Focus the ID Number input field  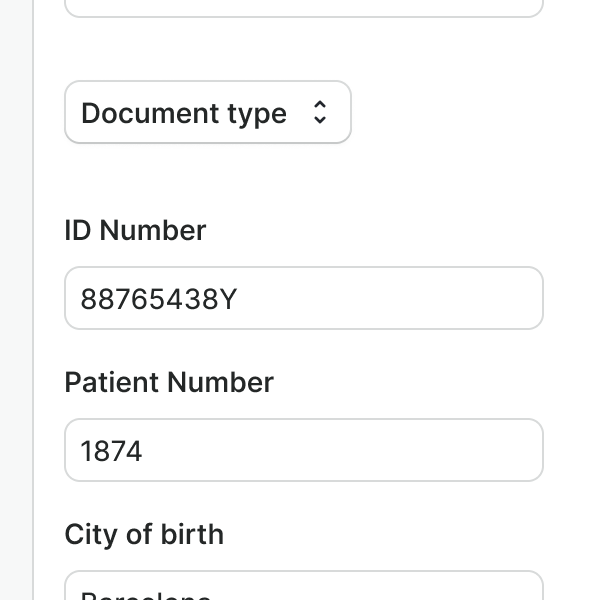click(x=303, y=298)
